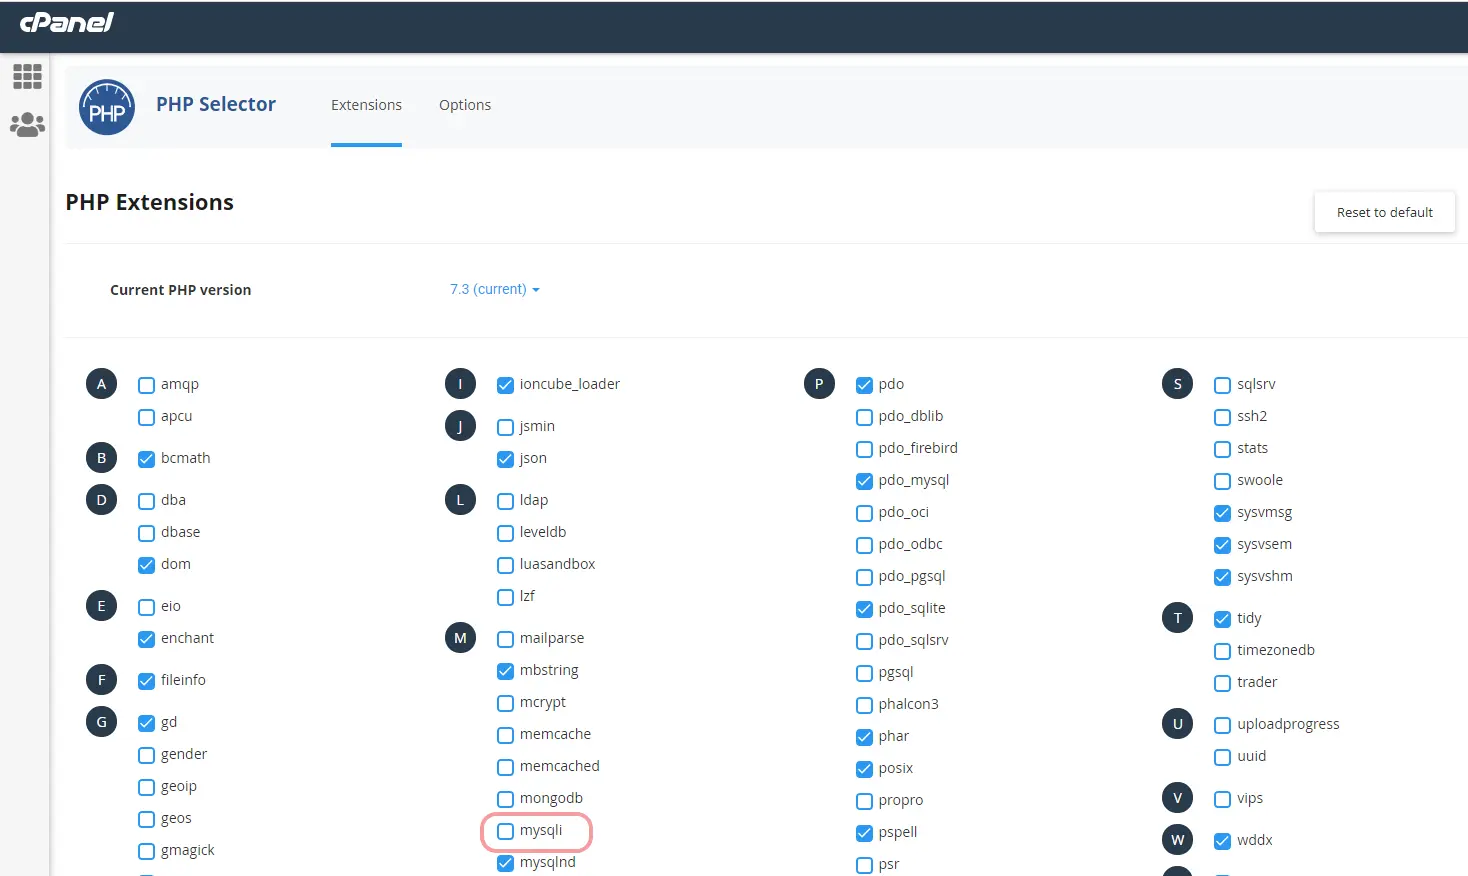Select the Extensions tab

(366, 105)
